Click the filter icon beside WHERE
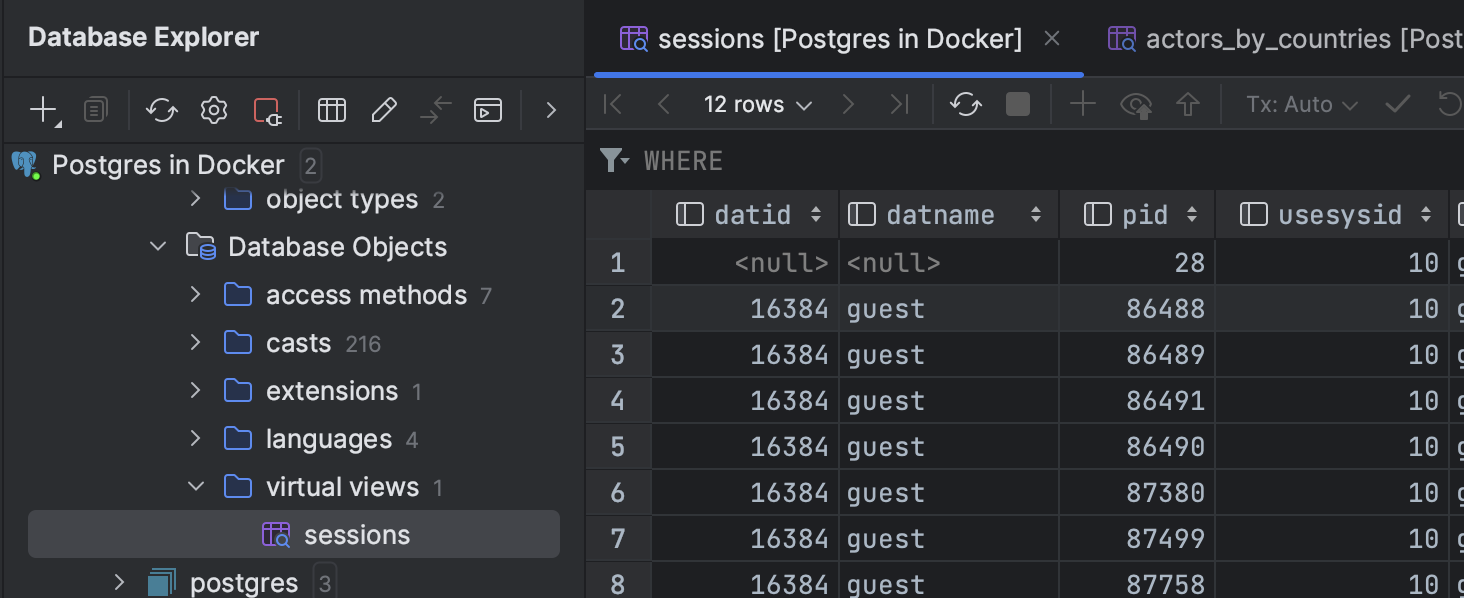Image resolution: width=1464 pixels, height=598 pixels. pos(613,160)
